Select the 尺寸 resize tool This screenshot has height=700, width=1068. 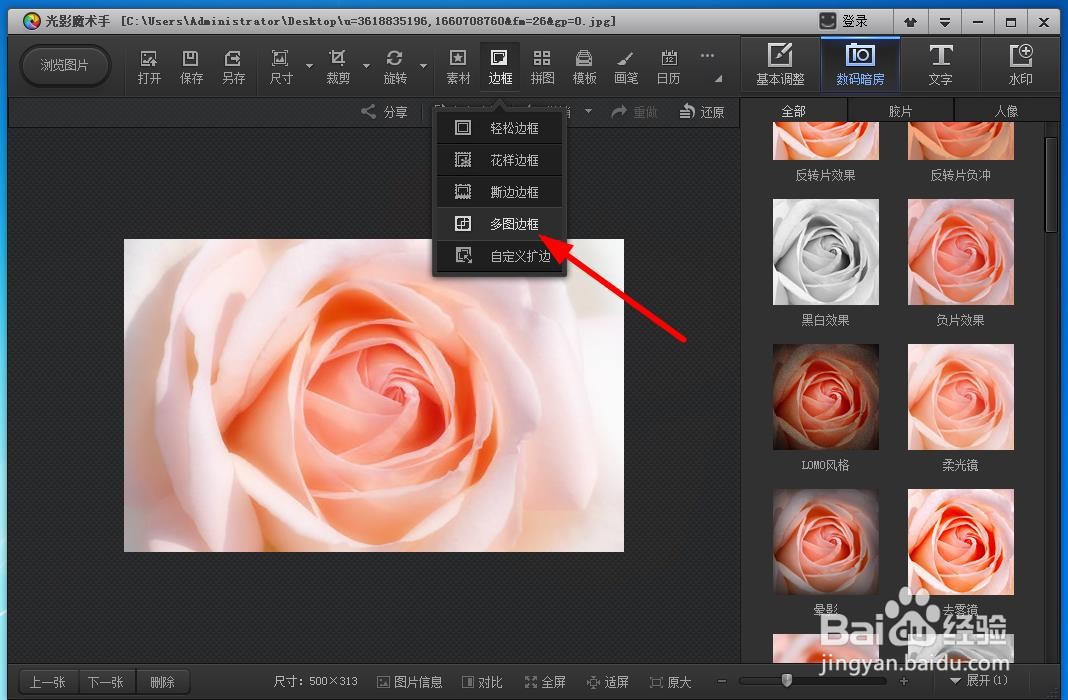coord(281,67)
